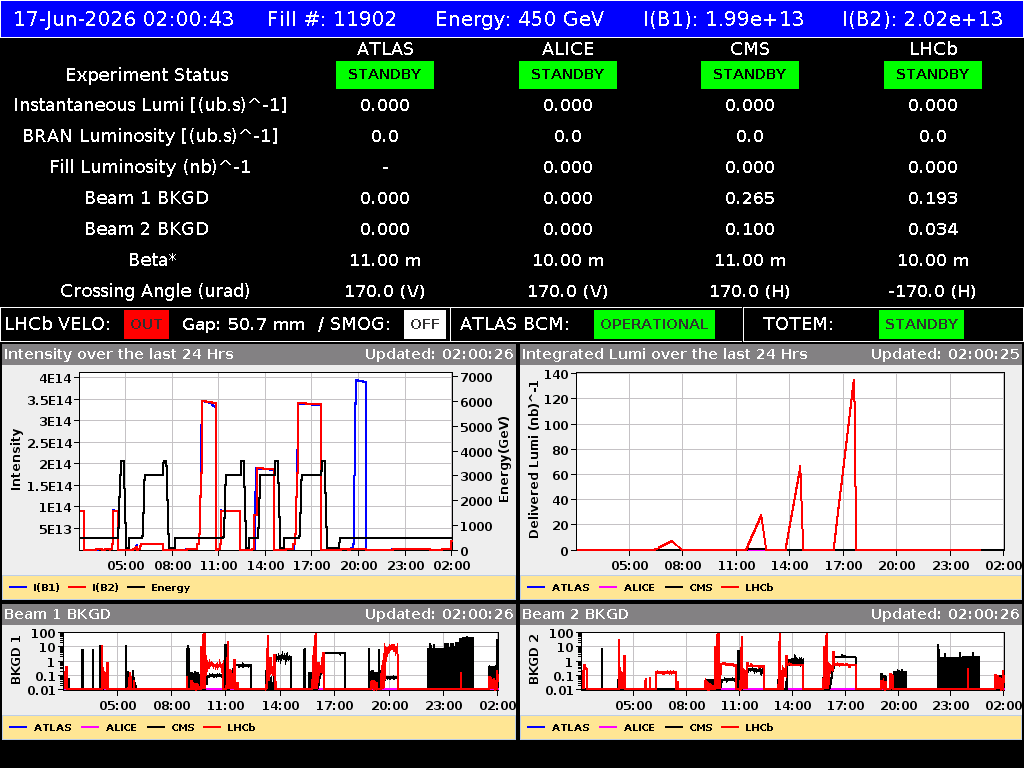Click the ATLAS BCM OPERATIONAL indicator
This screenshot has height=768, width=1024.
(654, 325)
